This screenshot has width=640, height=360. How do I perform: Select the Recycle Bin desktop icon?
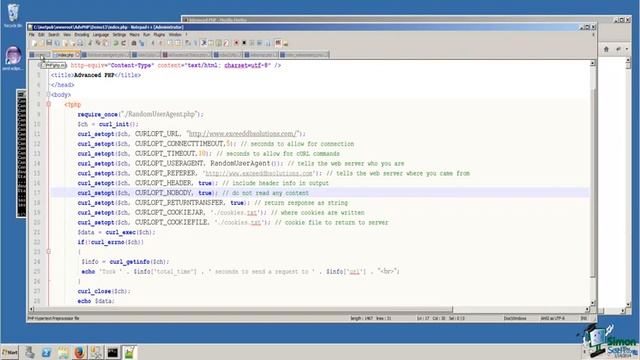pos(13,16)
